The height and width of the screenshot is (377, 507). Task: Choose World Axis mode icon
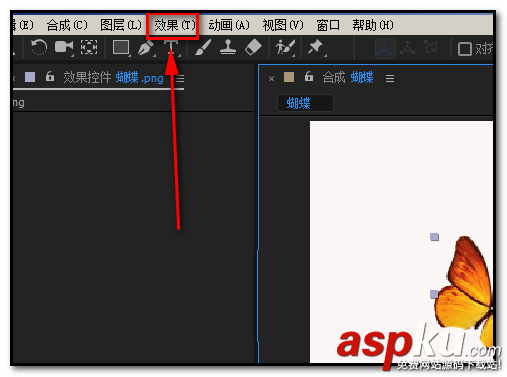(x=407, y=48)
